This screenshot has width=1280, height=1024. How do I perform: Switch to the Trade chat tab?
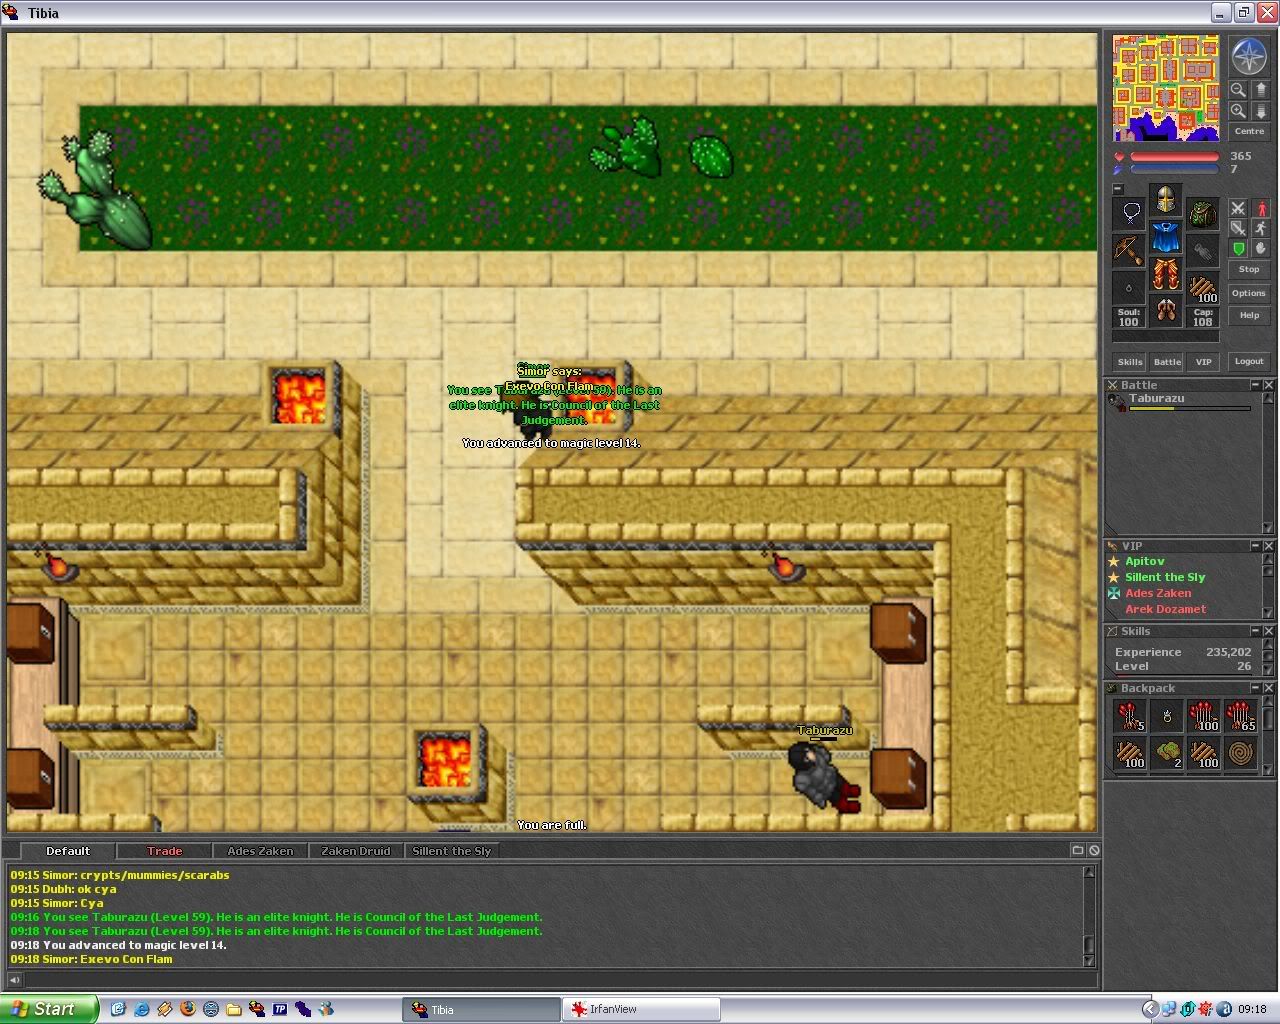[165, 851]
